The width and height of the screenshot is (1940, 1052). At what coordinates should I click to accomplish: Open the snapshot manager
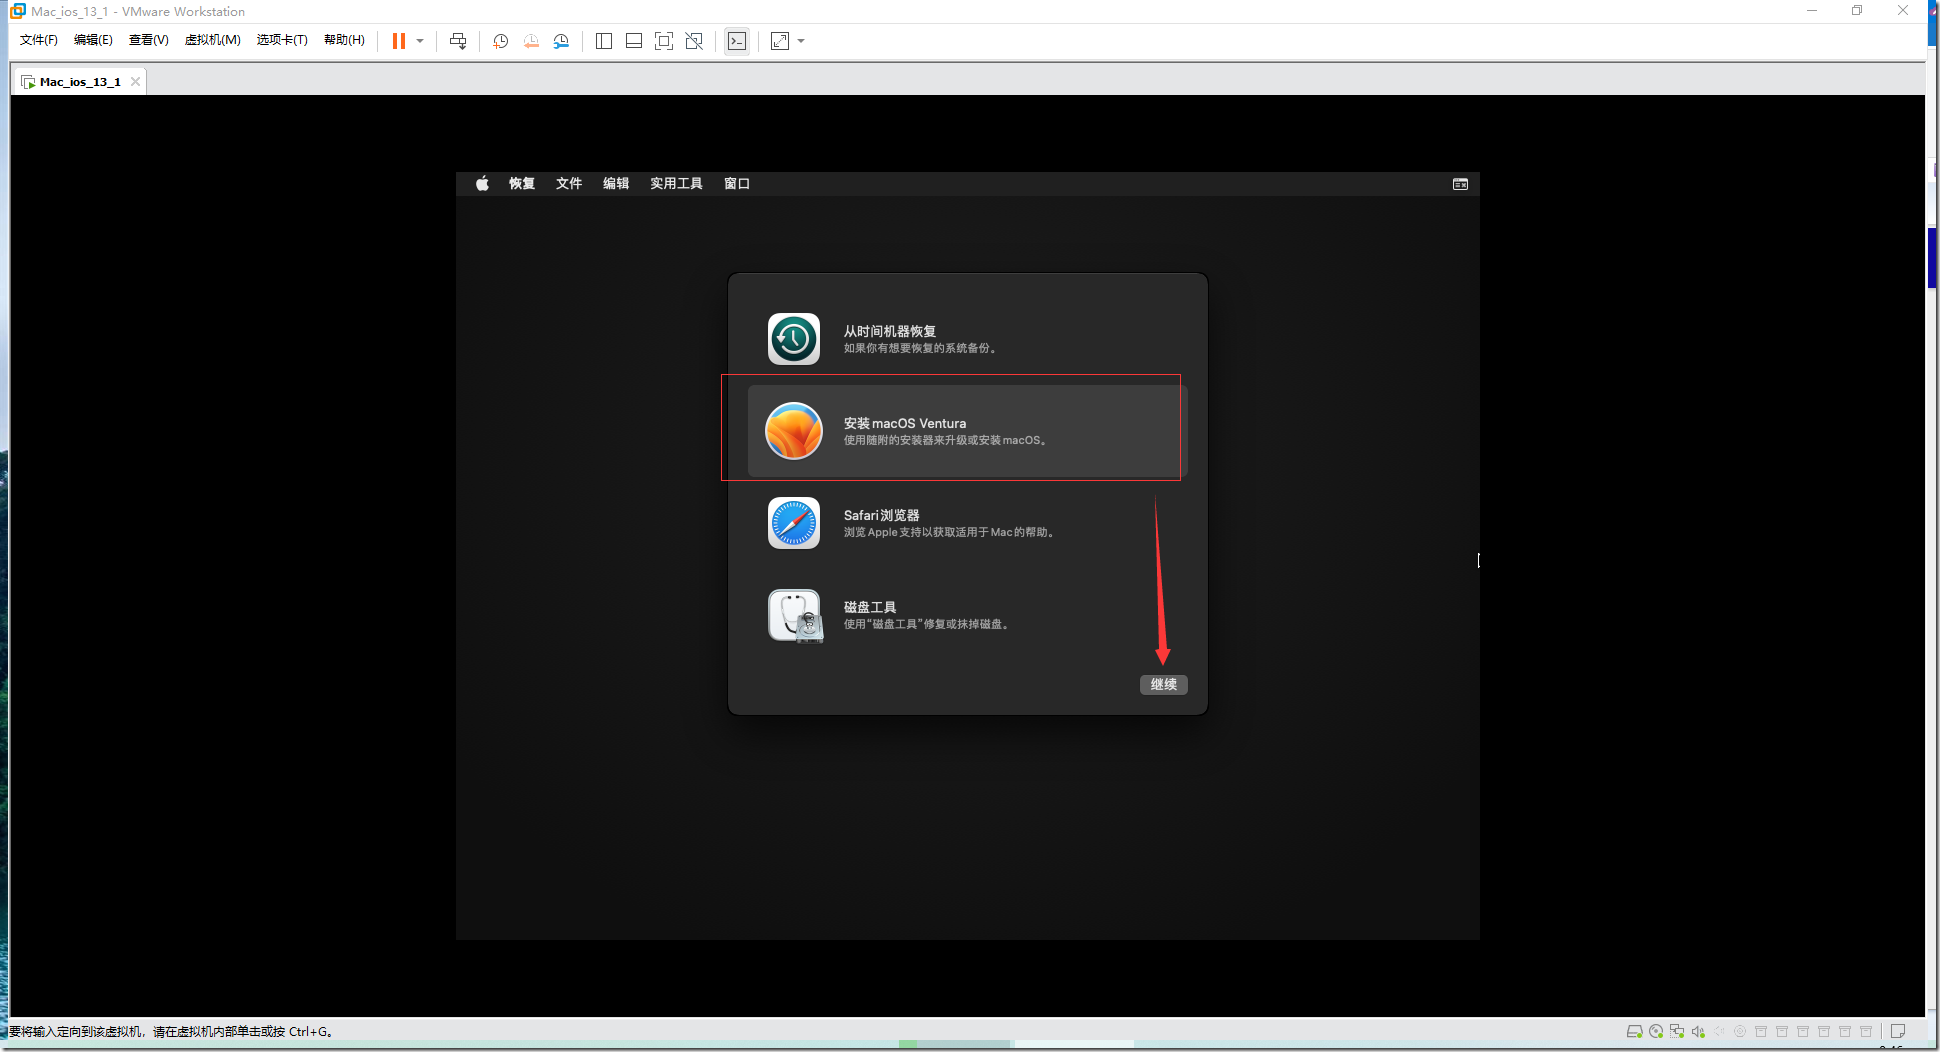[561, 41]
